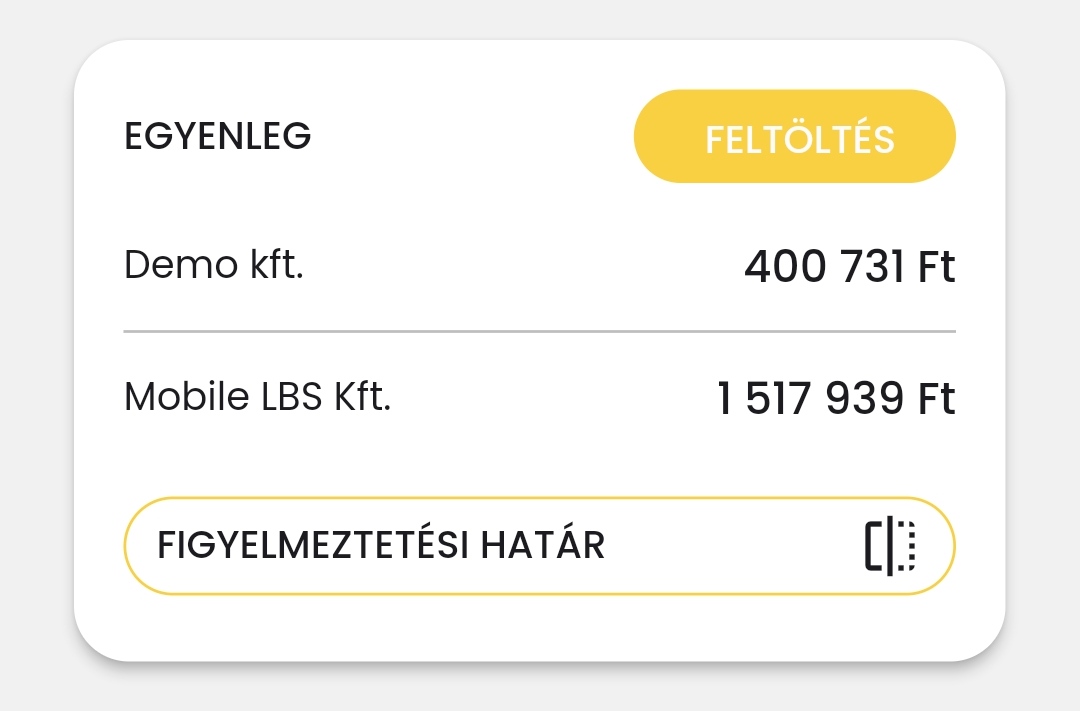Click the 400 731 Ft balance
The height and width of the screenshot is (711, 1080).
pos(849,267)
